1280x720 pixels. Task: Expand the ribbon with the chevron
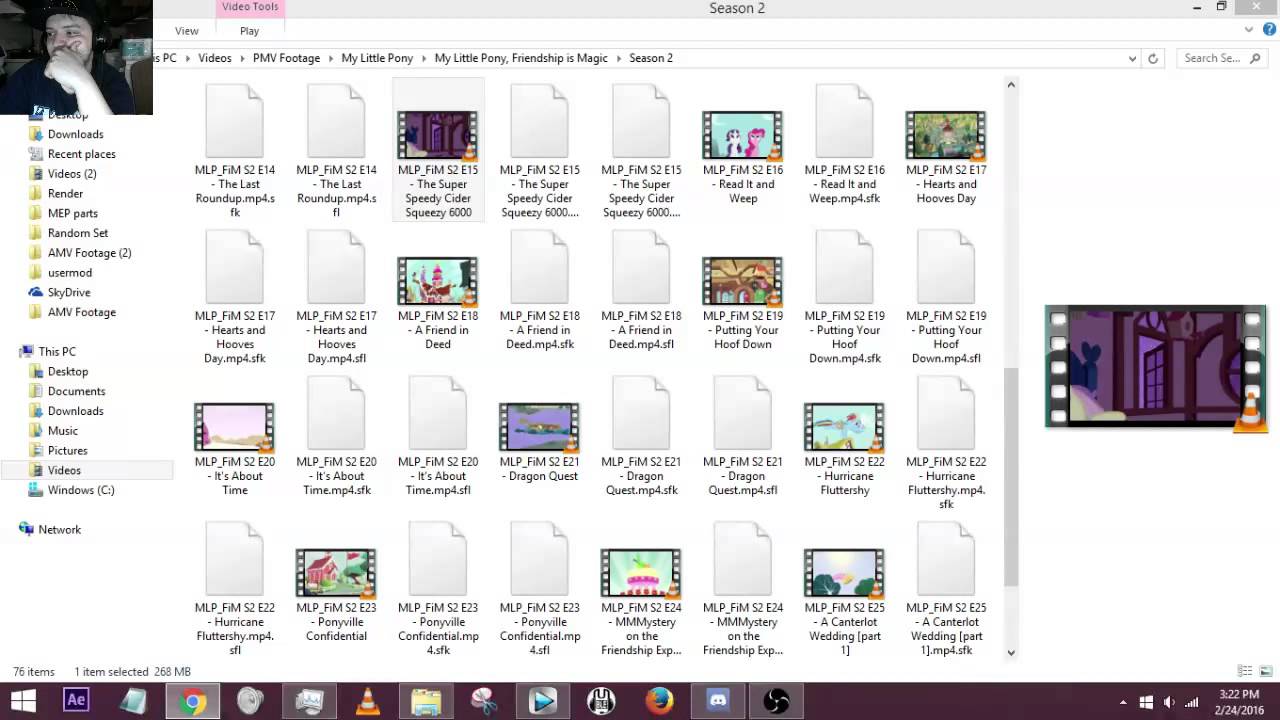pyautogui.click(x=1249, y=31)
